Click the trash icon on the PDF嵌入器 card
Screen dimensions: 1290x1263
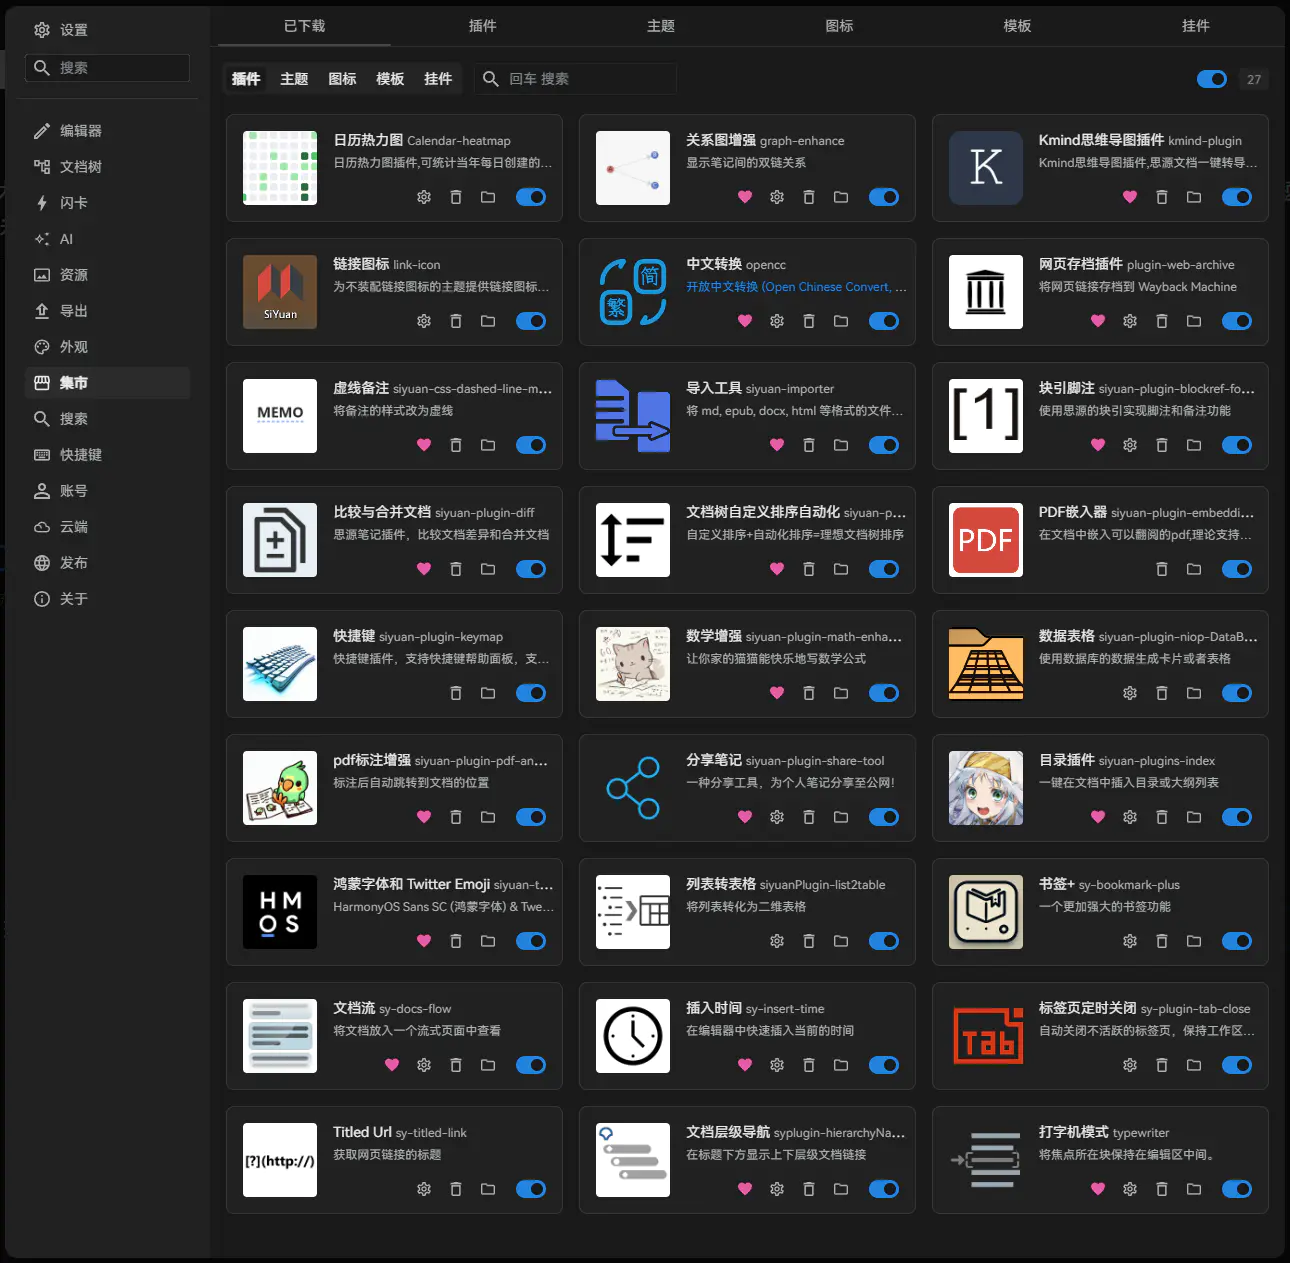click(1162, 569)
